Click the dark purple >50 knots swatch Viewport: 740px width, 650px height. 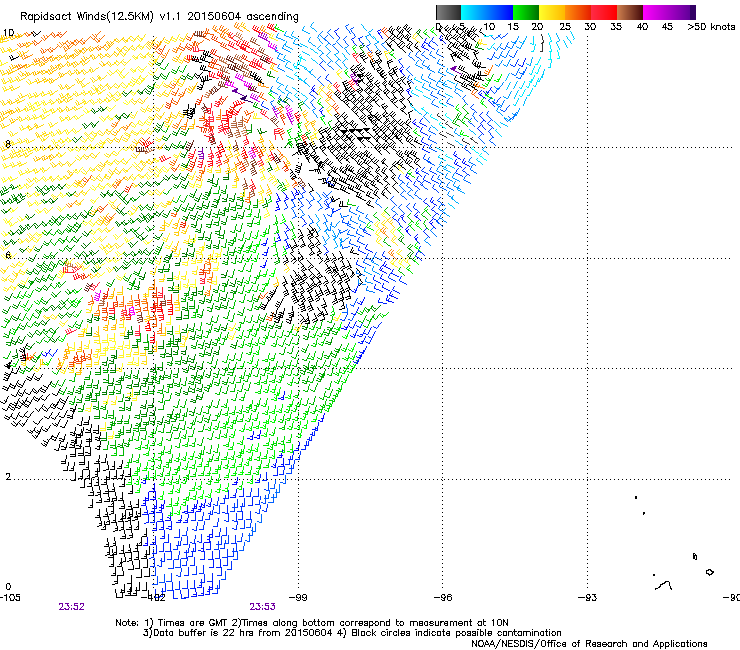click(x=693, y=12)
